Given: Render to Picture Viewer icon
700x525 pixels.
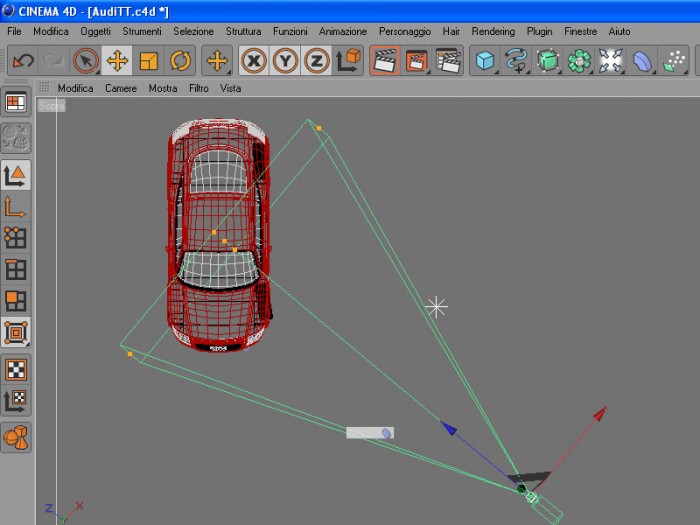Looking at the screenshot, I should click(416, 60).
